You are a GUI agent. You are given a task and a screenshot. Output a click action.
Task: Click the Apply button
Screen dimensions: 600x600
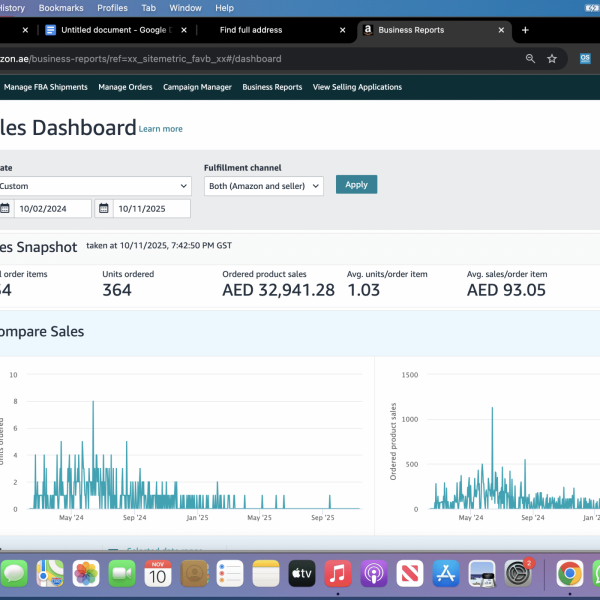coord(356,184)
